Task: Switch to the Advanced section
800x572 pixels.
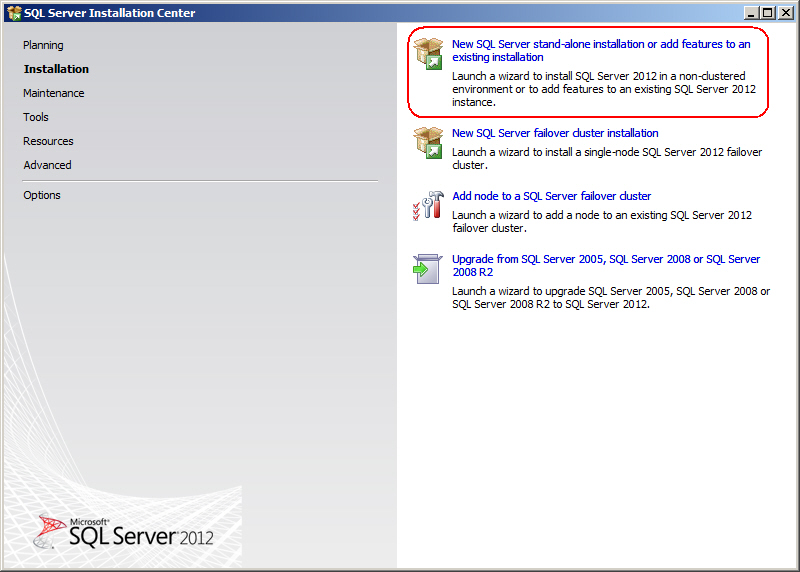Action: 47,165
